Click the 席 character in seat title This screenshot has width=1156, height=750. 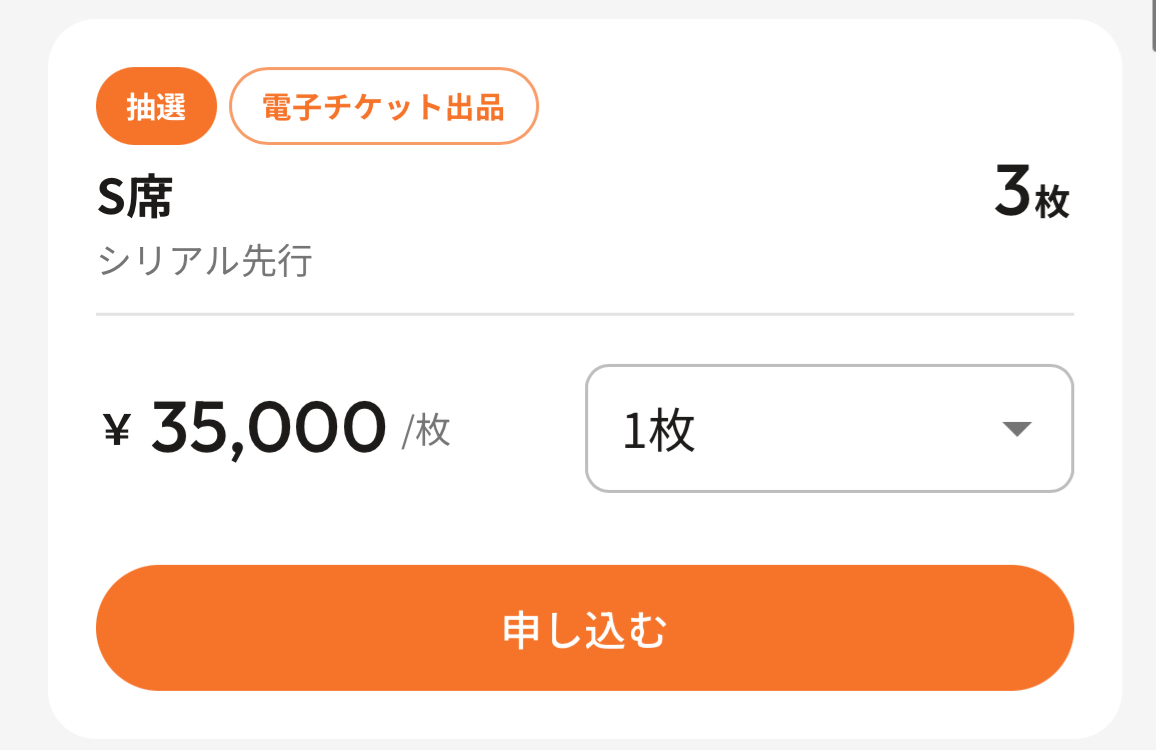148,197
